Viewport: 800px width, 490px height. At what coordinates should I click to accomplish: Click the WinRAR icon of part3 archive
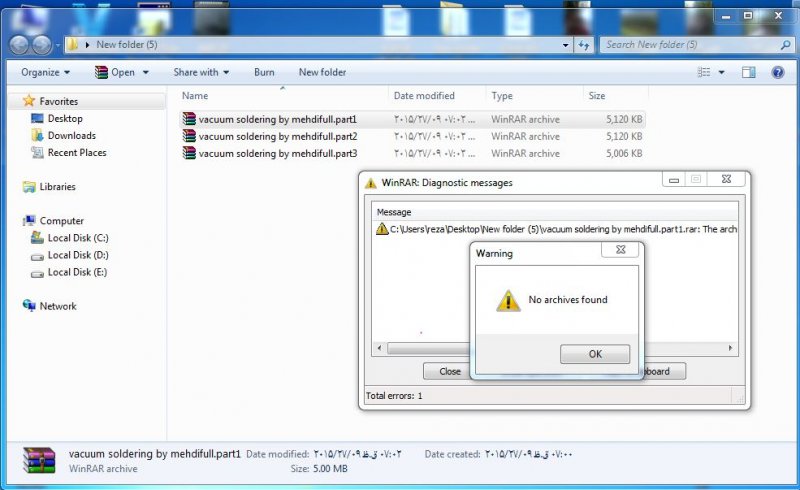pyautogui.click(x=189, y=153)
